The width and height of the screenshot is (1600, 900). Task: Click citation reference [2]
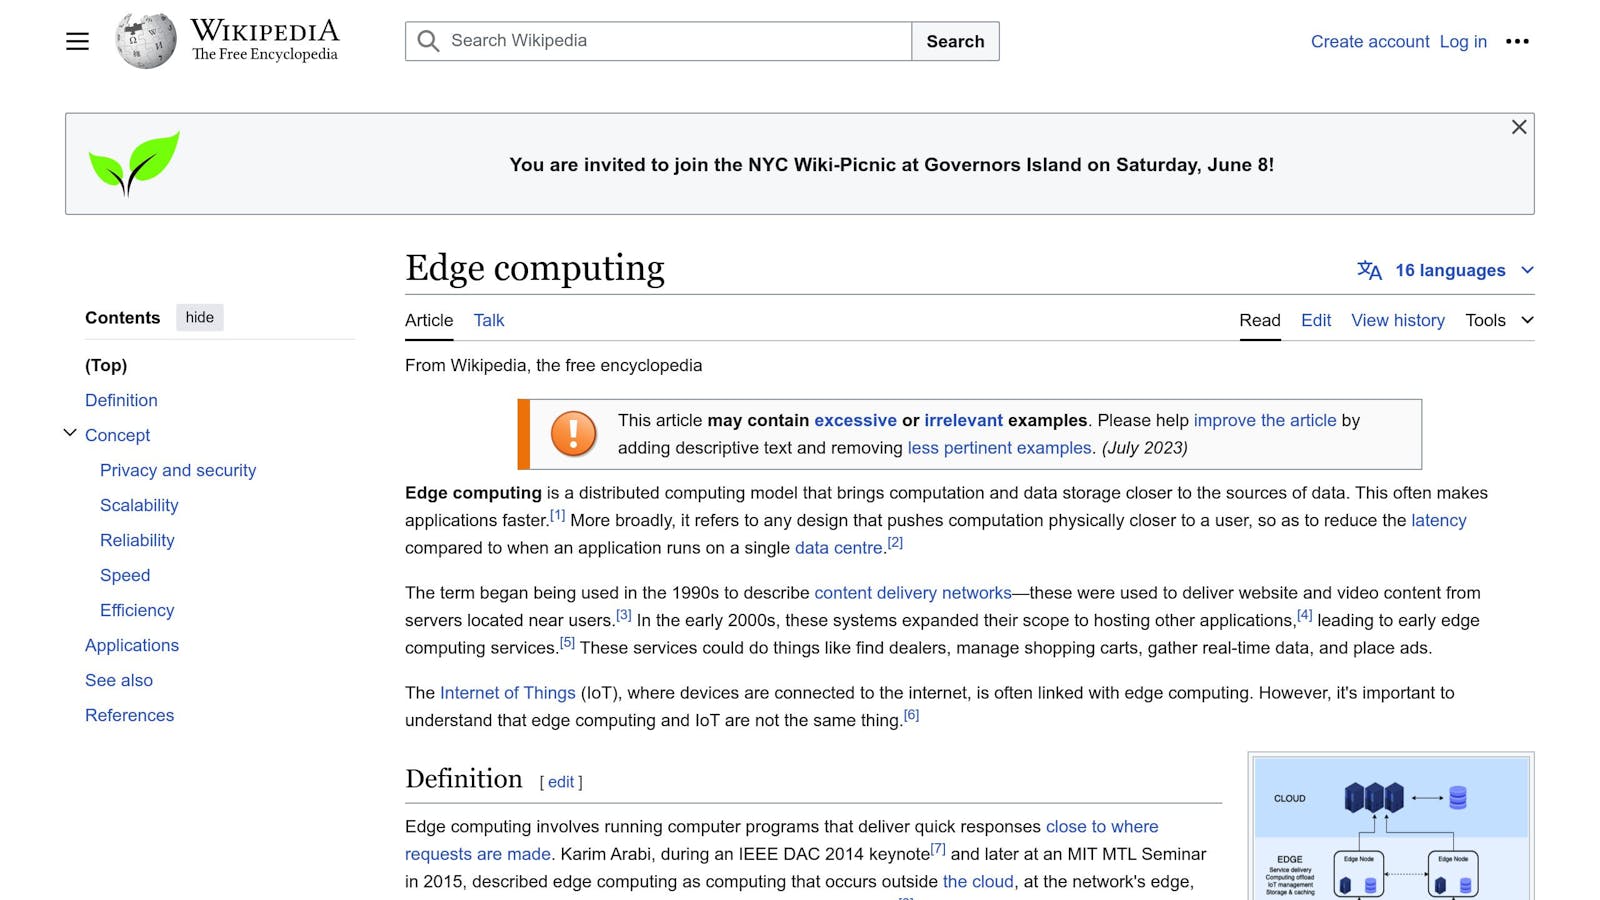895,542
